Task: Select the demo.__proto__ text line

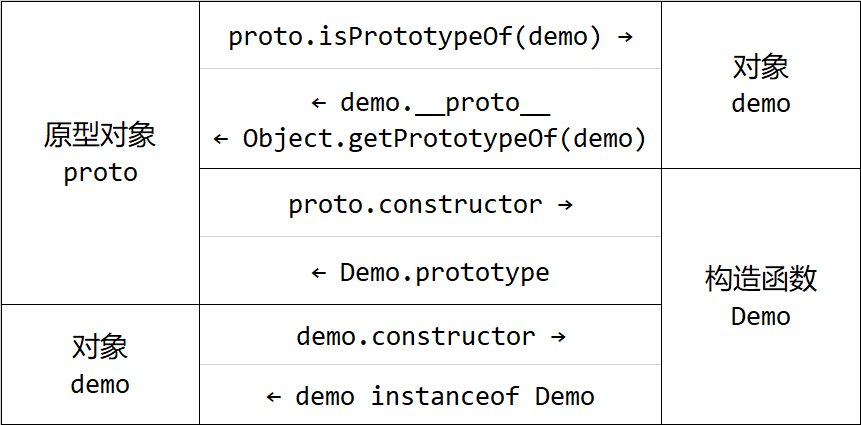Action: click(x=430, y=103)
